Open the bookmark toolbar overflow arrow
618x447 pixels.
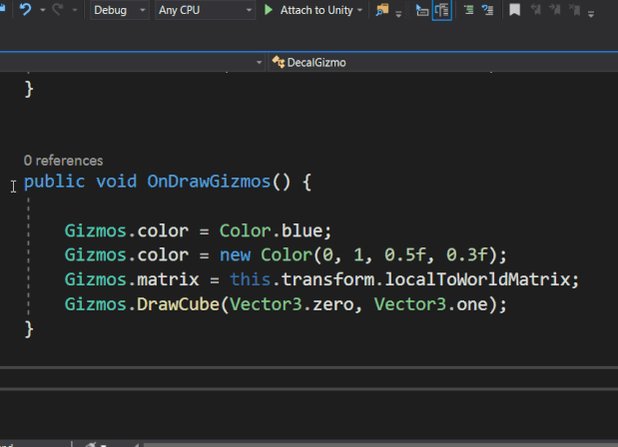point(591,15)
